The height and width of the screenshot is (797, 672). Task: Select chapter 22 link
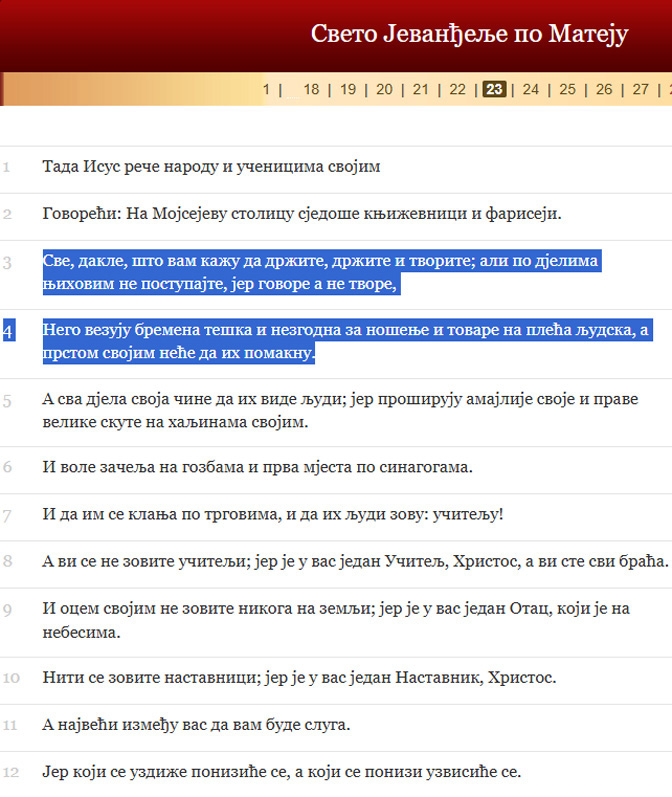click(x=457, y=89)
